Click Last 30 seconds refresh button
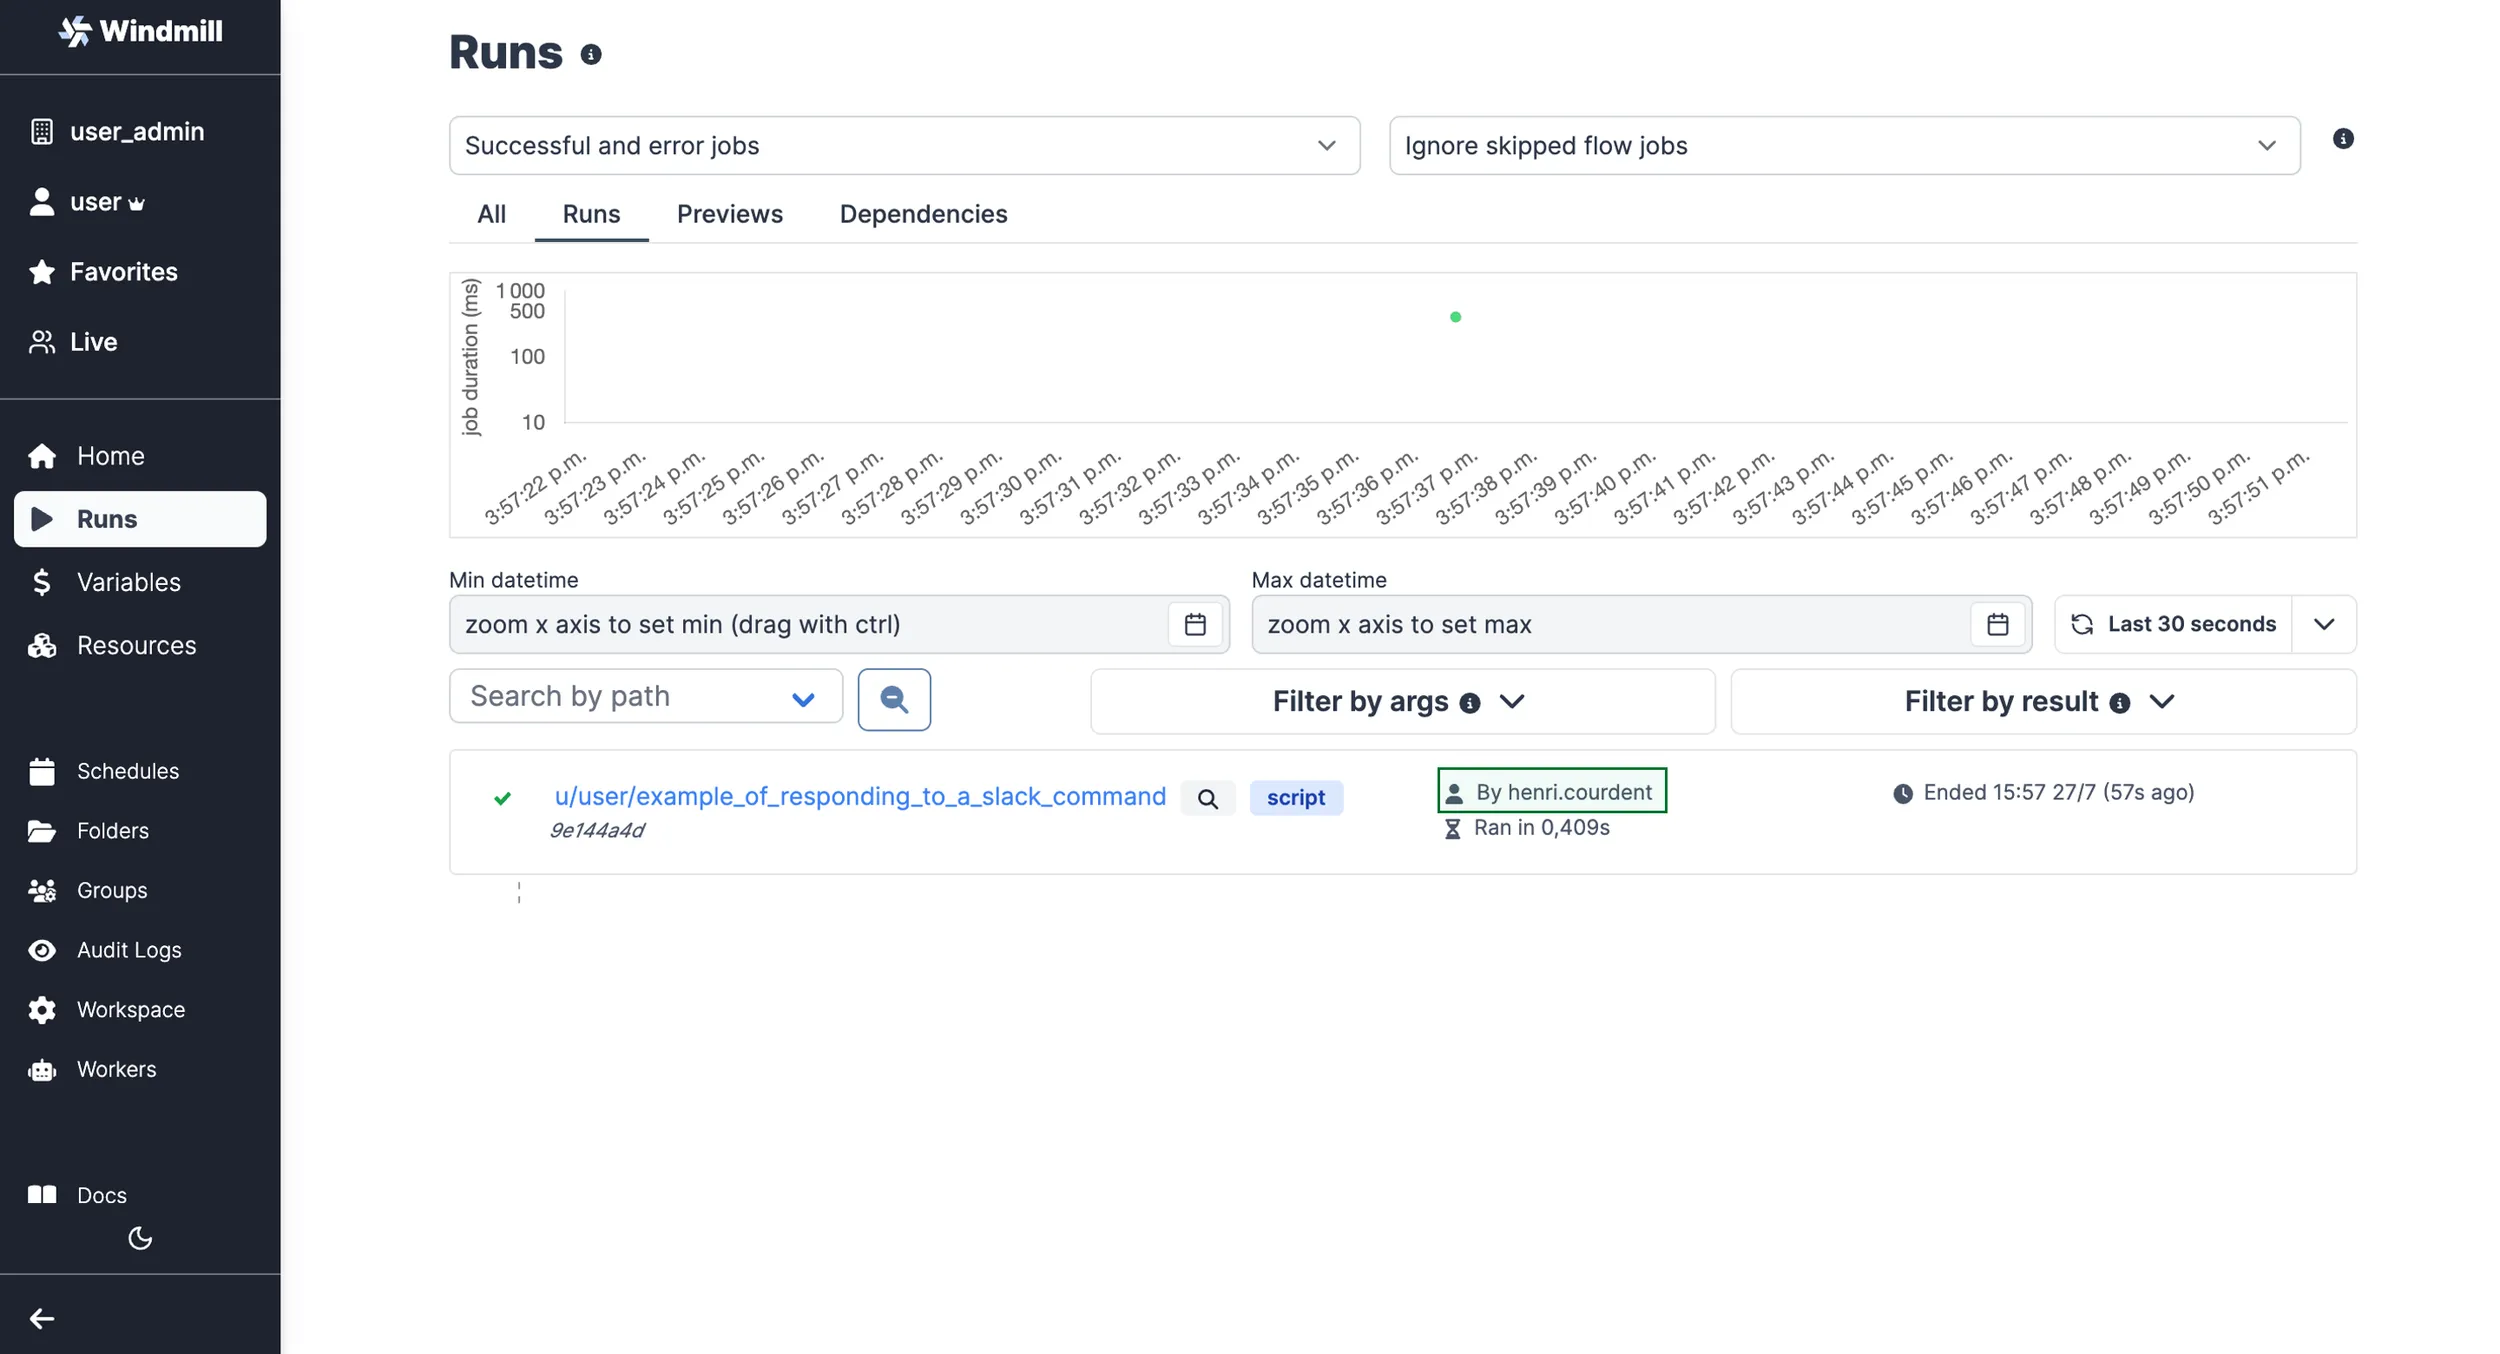2500x1354 pixels. click(x=2172, y=625)
